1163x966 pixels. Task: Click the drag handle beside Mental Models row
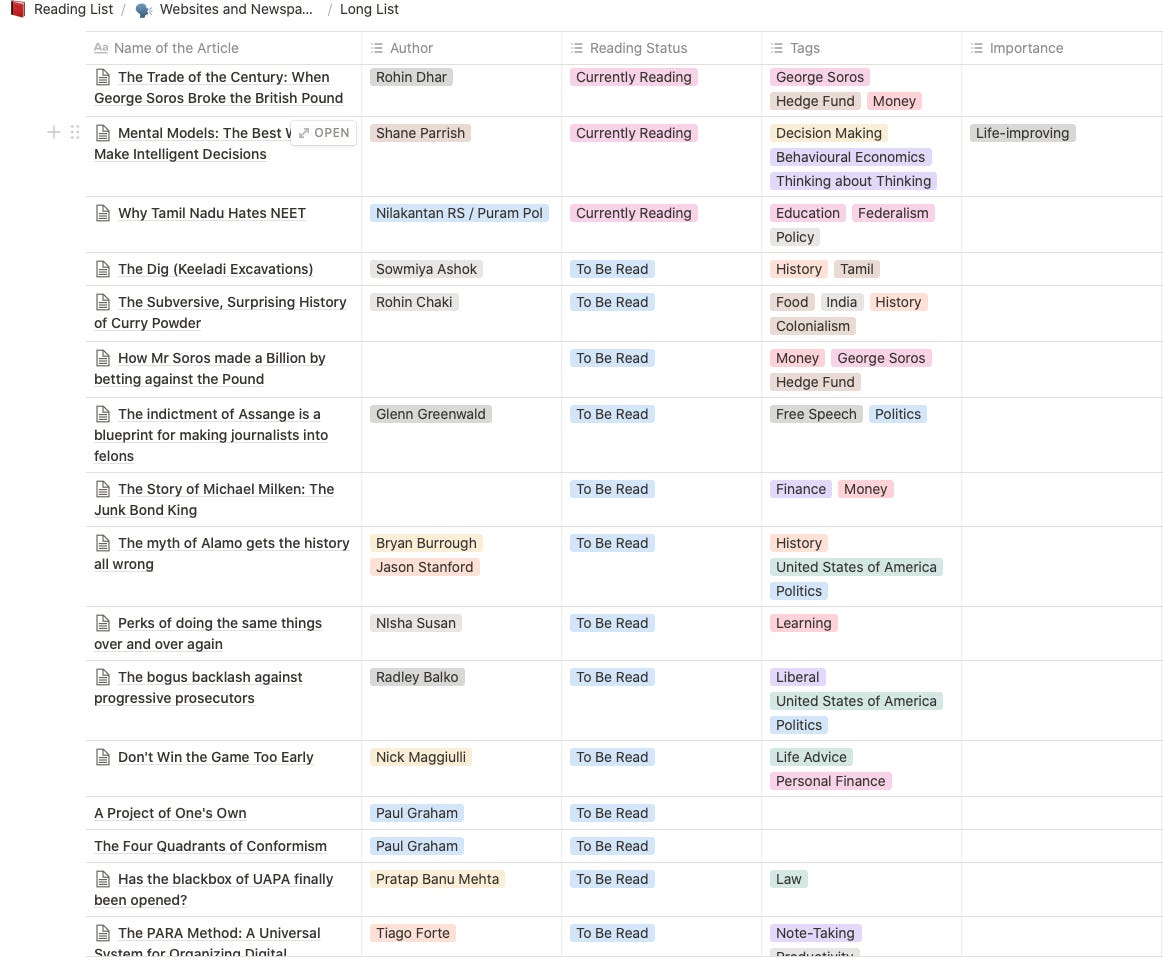click(x=75, y=132)
